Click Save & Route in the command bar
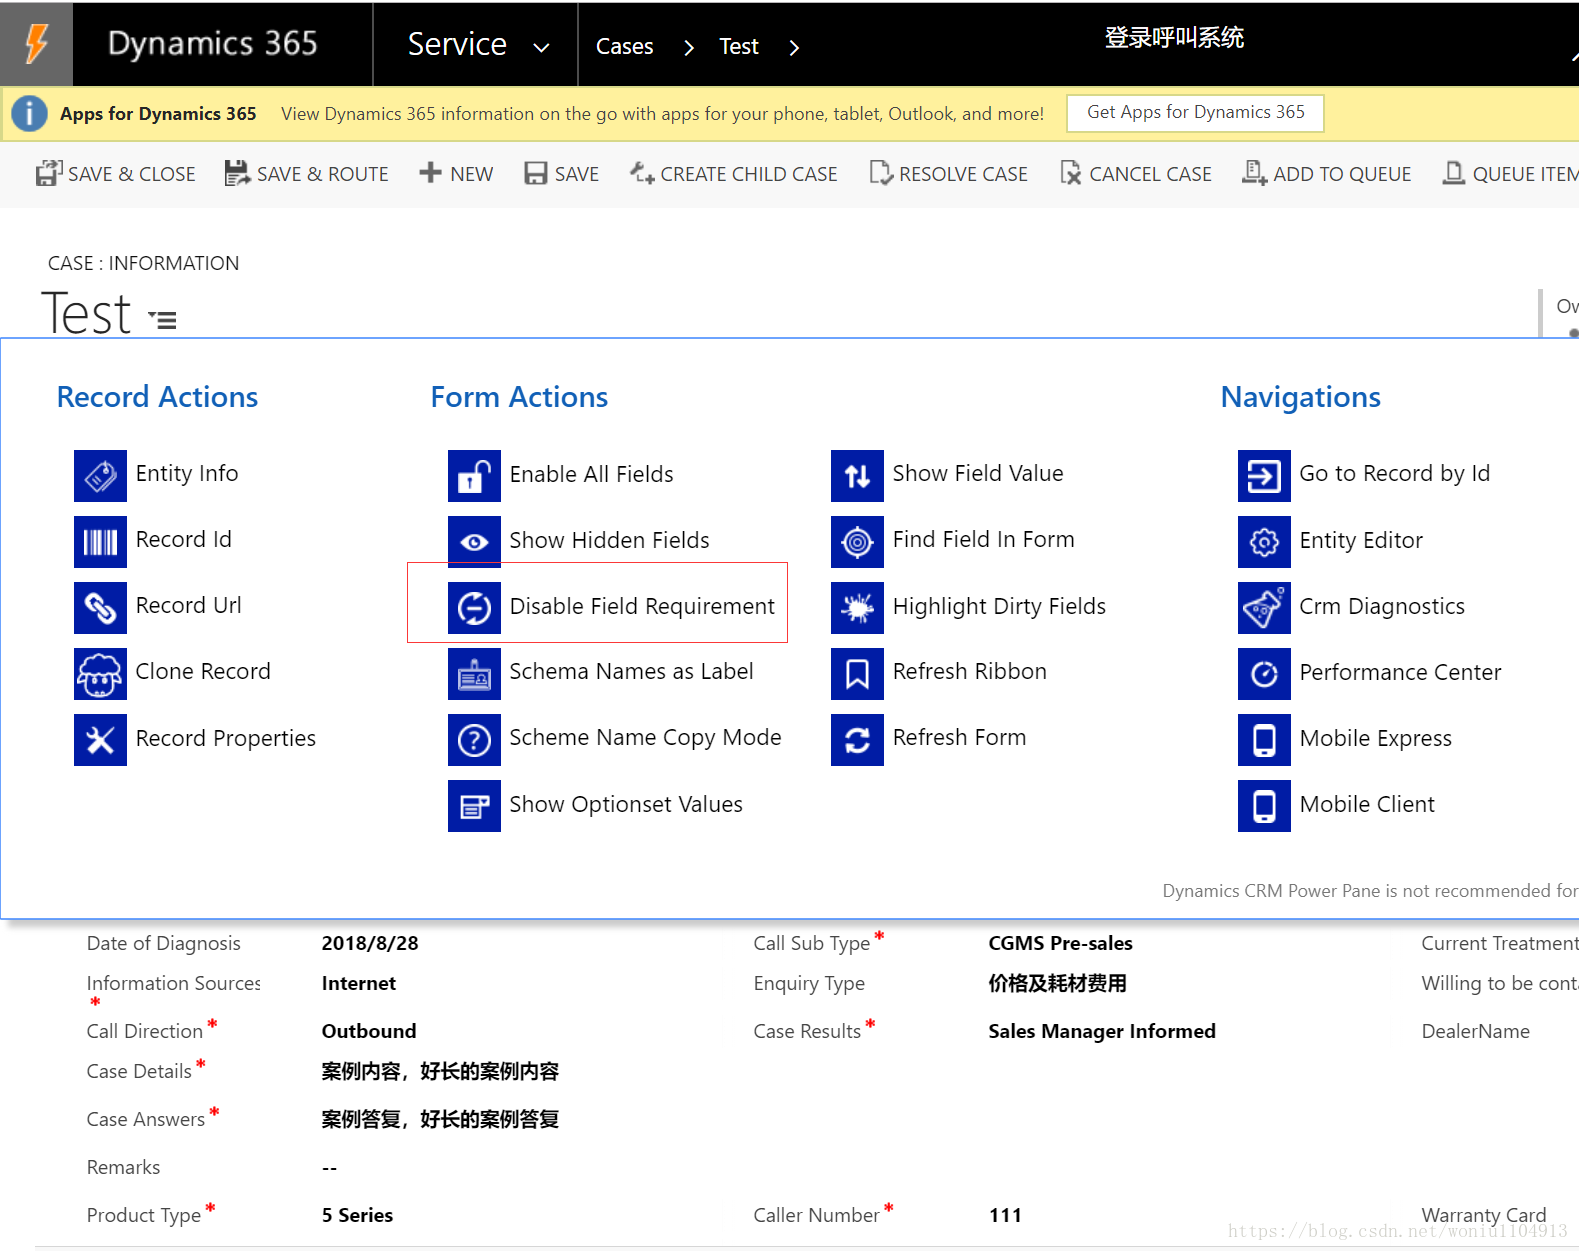1579x1251 pixels. pyautogui.click(x=306, y=174)
